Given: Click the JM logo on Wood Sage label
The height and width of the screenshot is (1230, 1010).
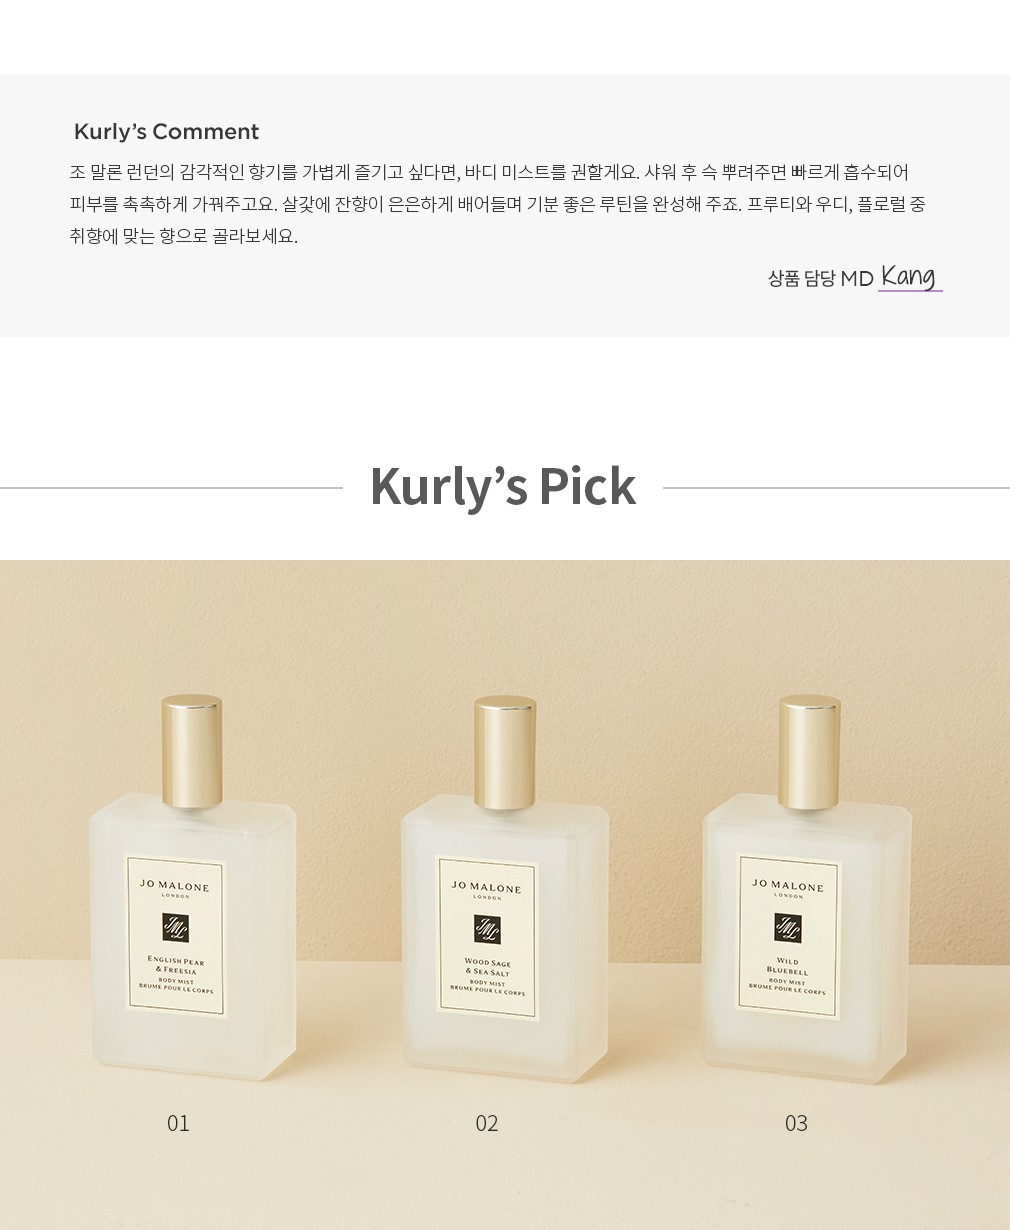Looking at the screenshot, I should [487, 930].
